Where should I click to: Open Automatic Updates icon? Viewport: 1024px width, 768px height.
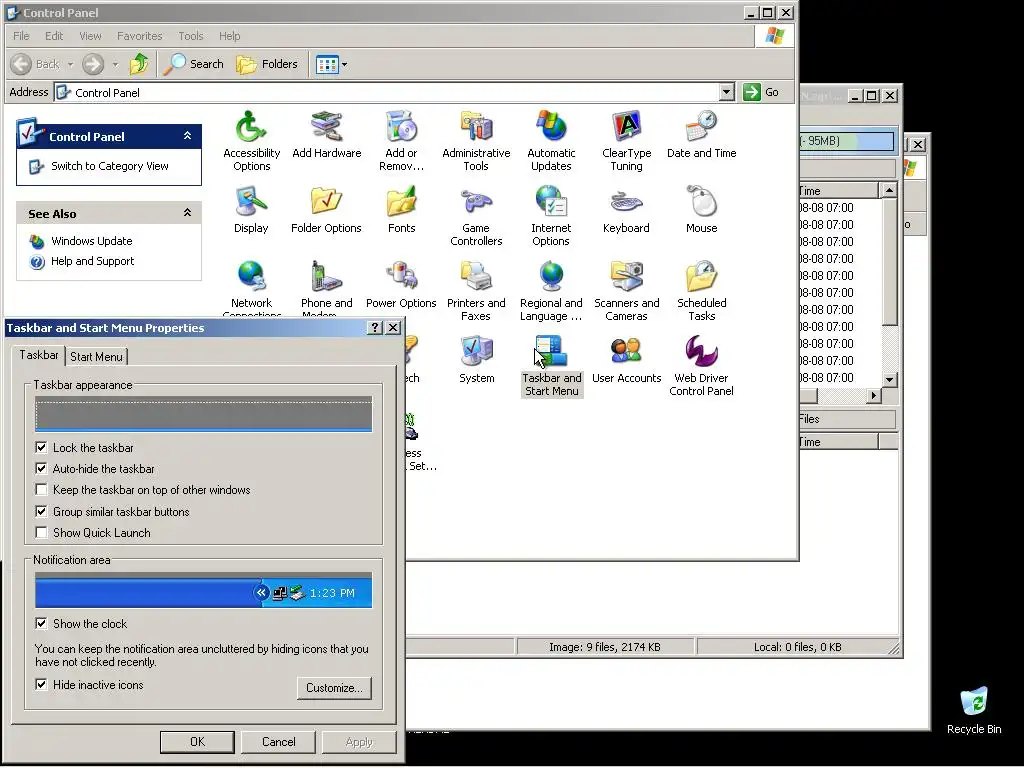click(551, 140)
